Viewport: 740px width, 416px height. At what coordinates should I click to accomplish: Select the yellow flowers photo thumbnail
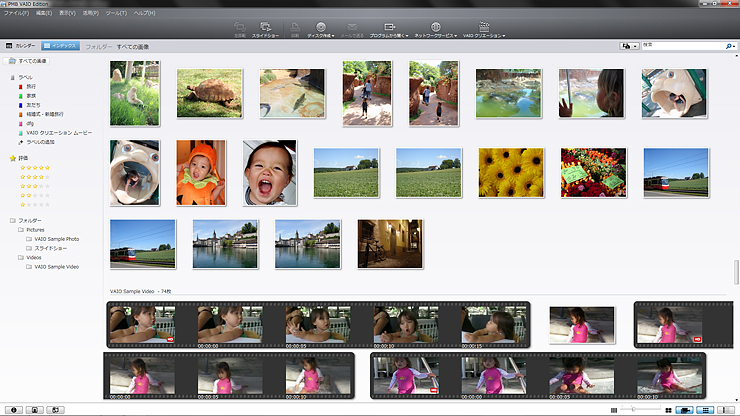511,172
